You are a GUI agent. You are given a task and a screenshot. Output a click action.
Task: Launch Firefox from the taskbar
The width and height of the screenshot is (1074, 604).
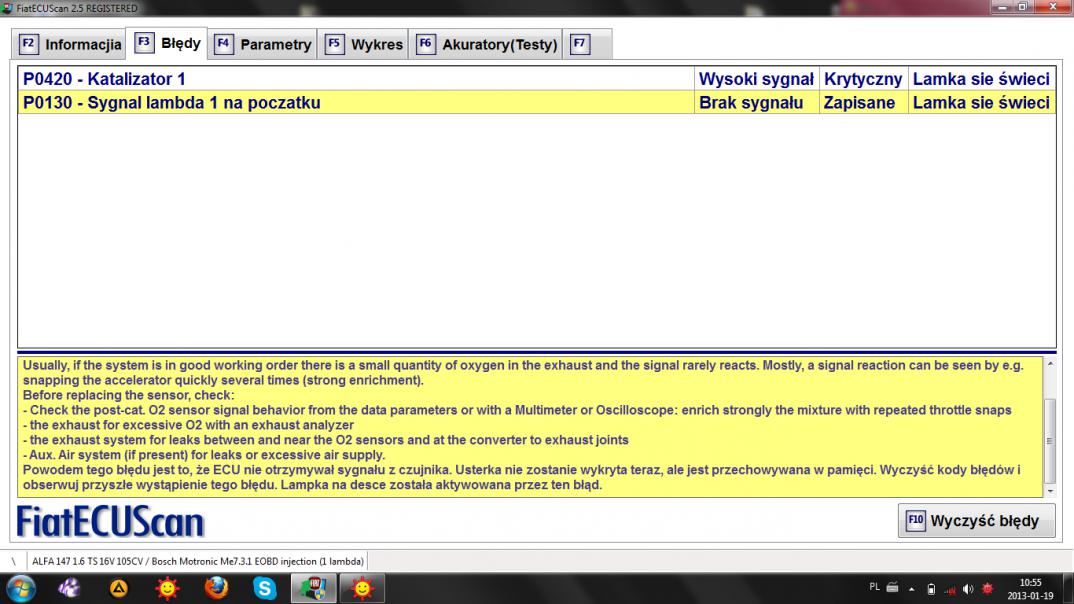point(216,588)
